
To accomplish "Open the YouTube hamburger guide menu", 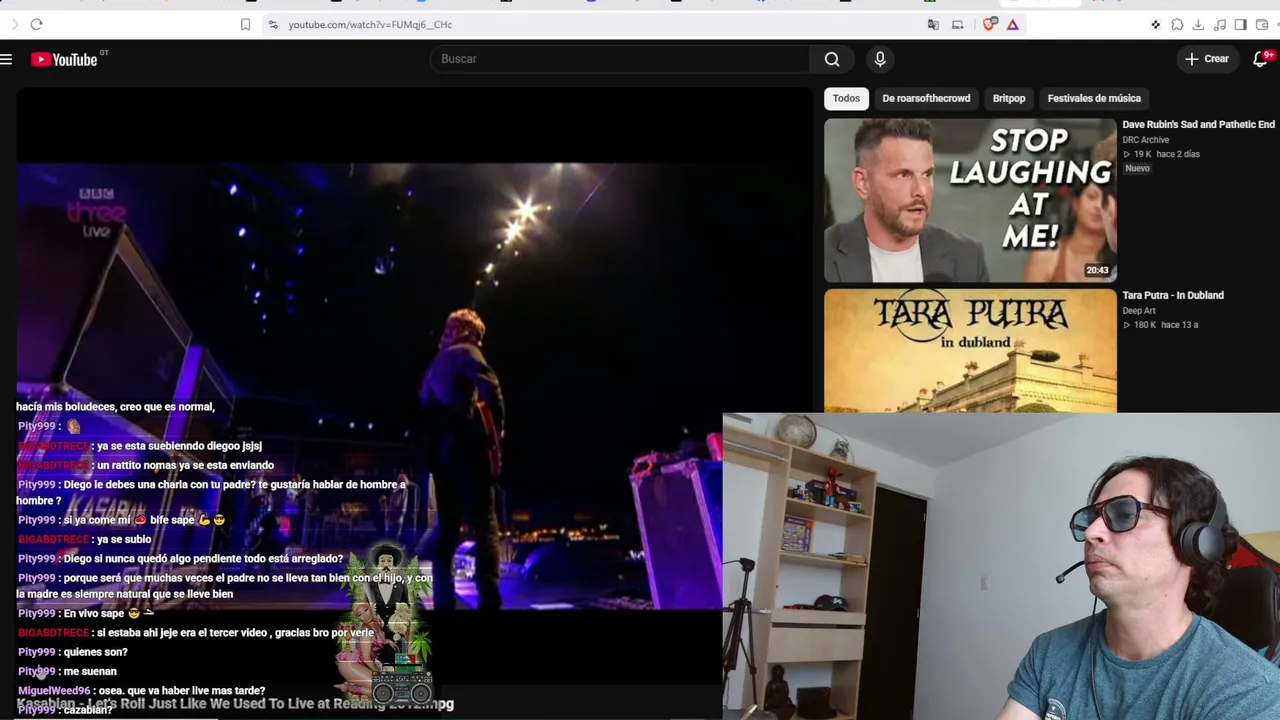I will tap(6, 59).
